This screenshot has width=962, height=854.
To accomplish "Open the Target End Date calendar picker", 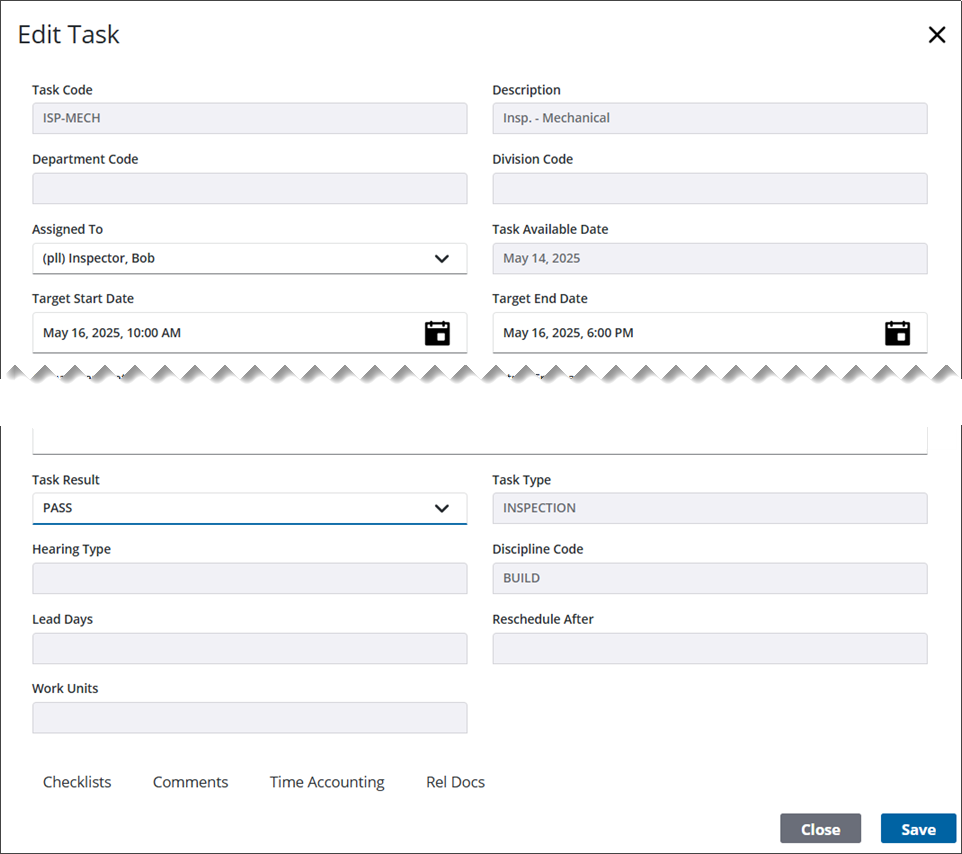I will click(x=897, y=333).
